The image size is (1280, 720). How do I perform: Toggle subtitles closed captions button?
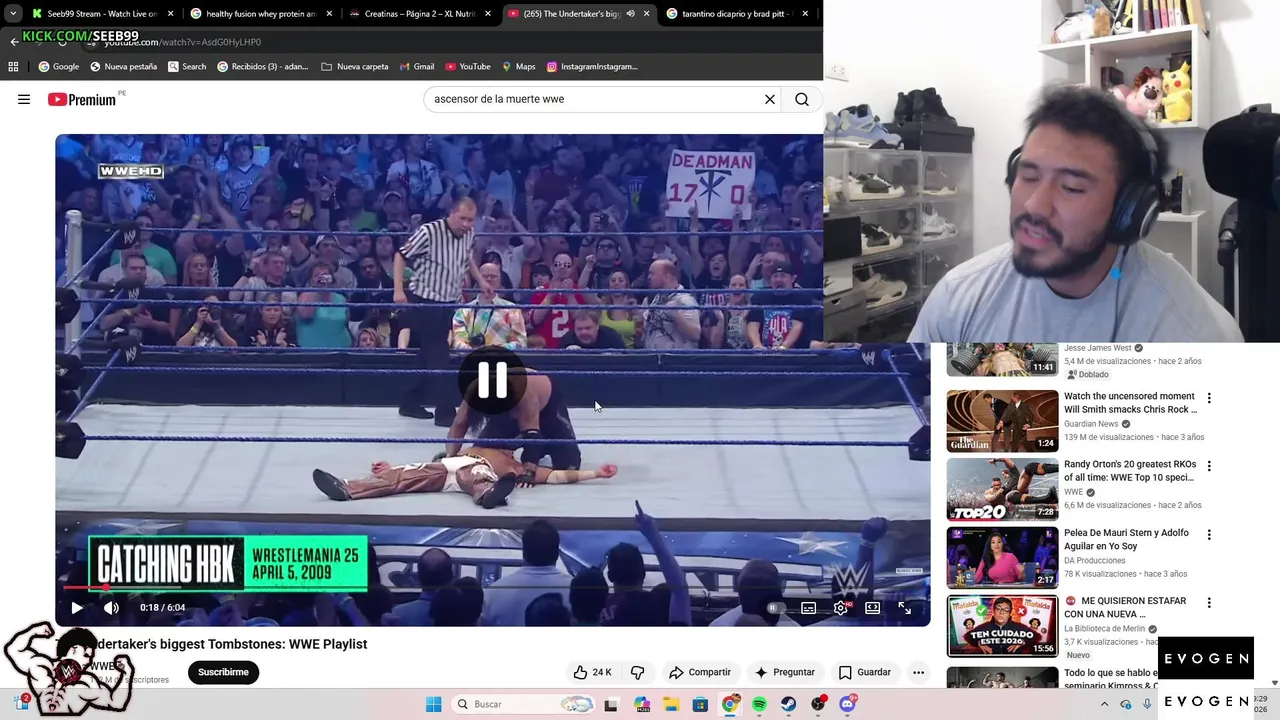(809, 607)
